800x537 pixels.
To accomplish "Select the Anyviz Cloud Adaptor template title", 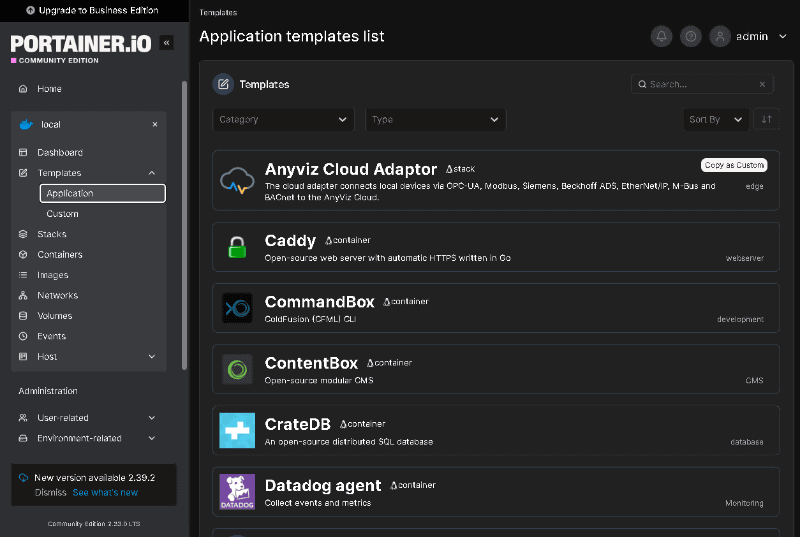I will point(351,169).
